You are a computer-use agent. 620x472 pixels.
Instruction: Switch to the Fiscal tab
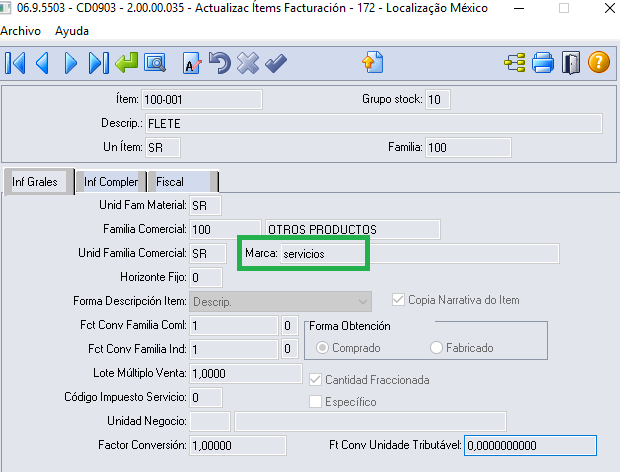(x=183, y=182)
